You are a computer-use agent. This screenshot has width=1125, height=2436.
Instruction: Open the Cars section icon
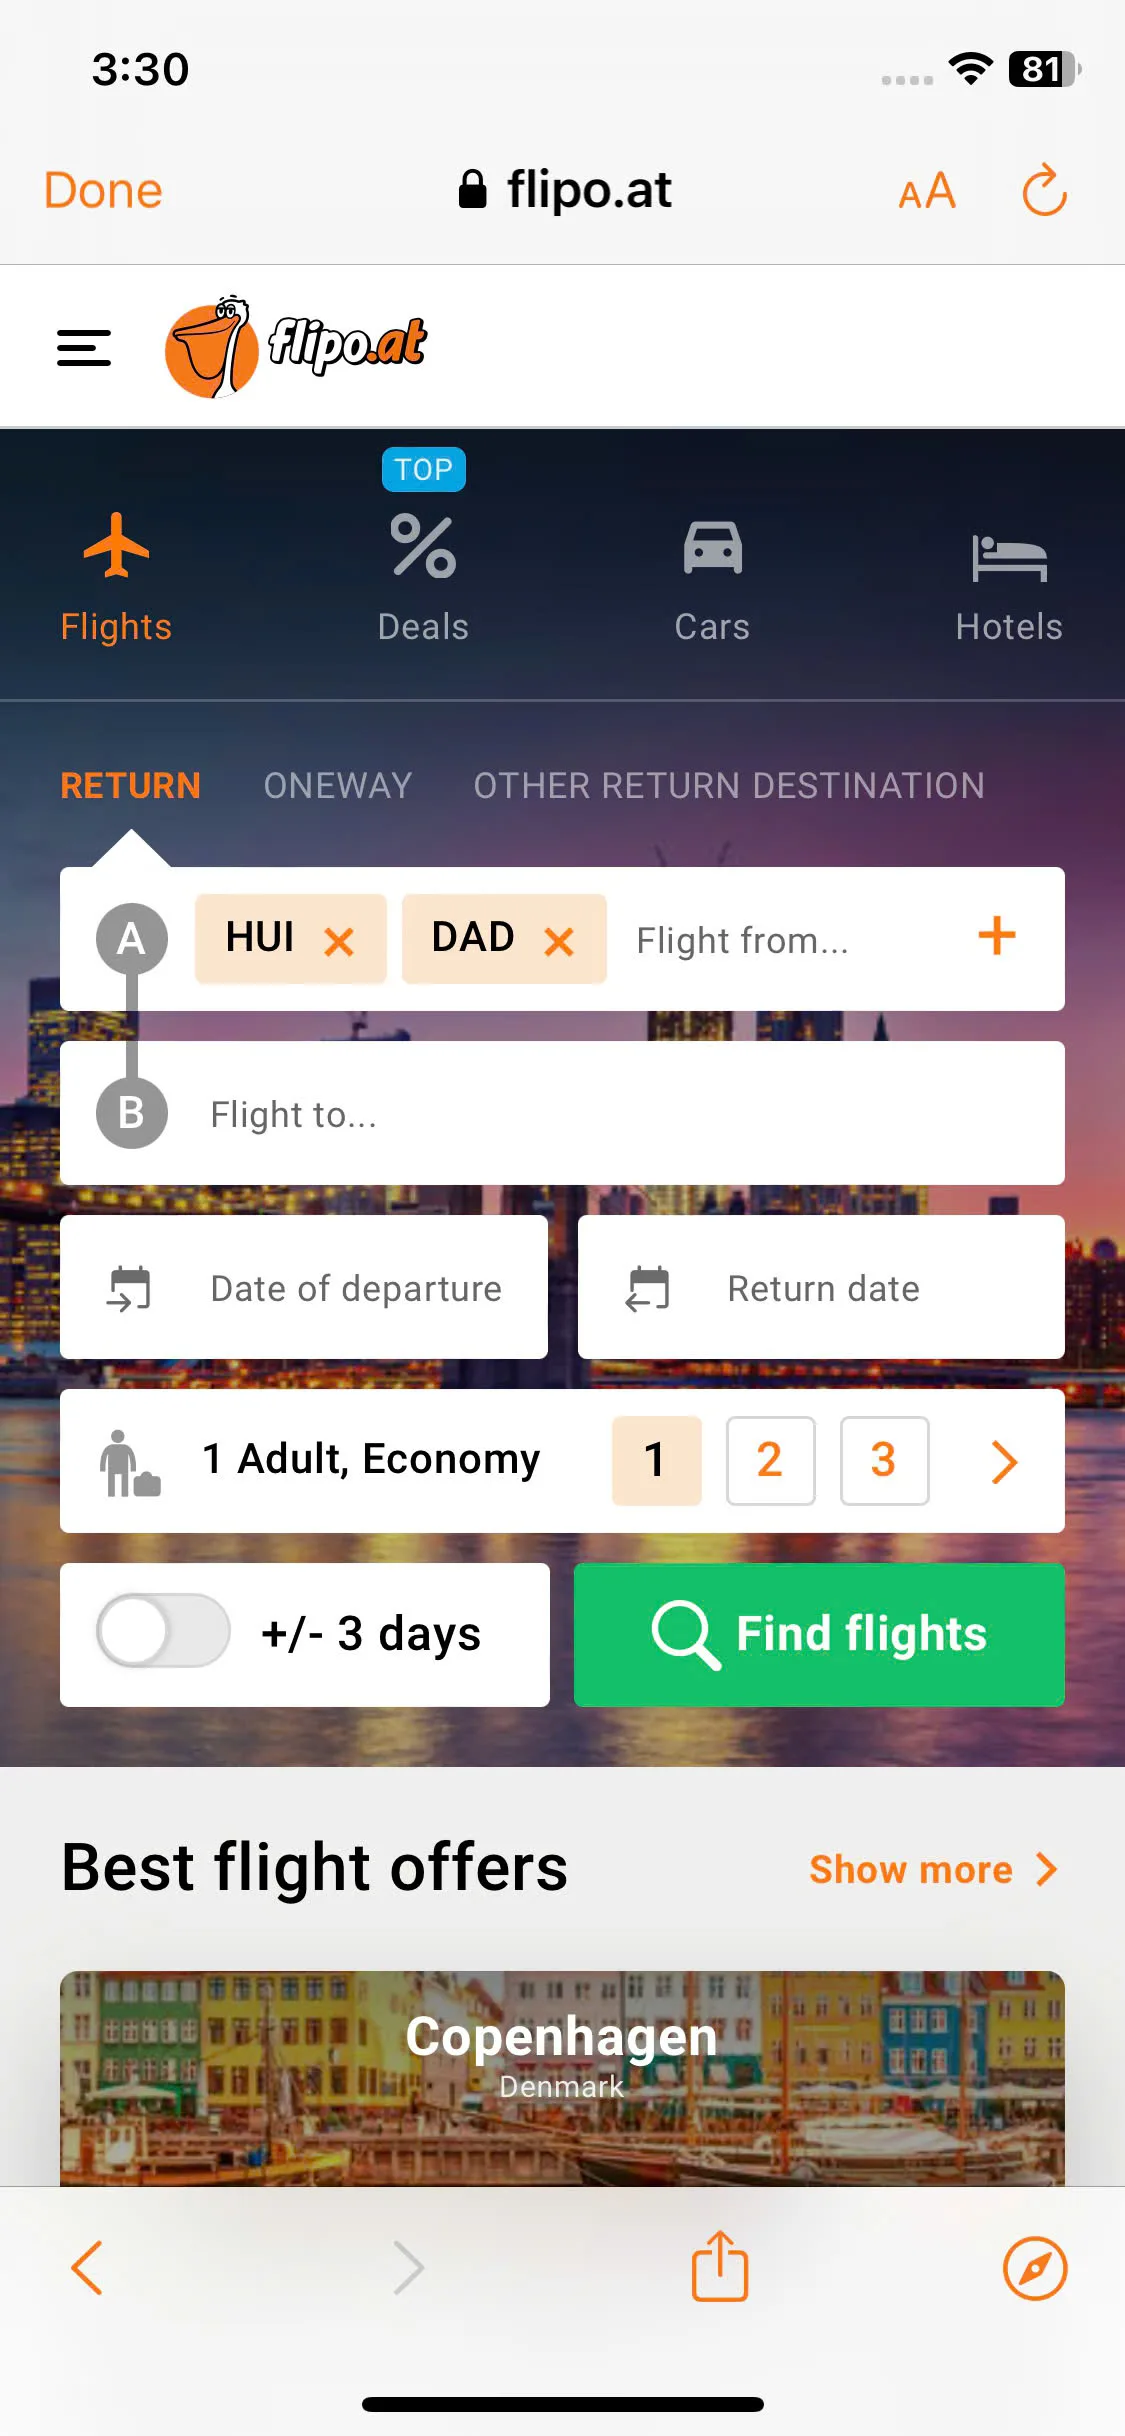pos(712,548)
